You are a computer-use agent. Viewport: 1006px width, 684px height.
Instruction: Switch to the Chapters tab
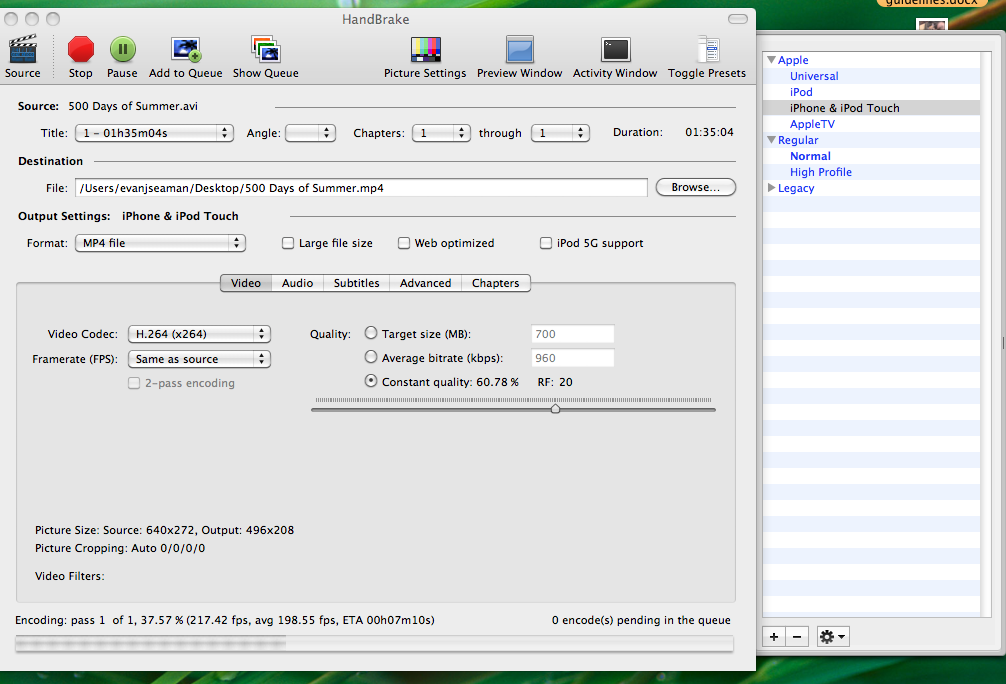point(496,283)
